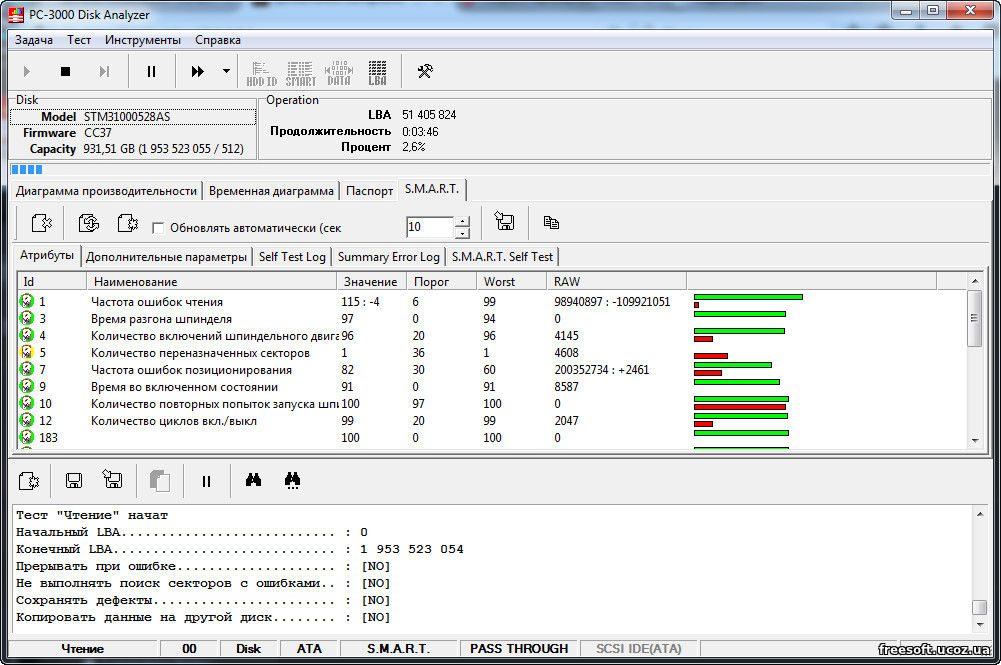The image size is (1001, 665).
Task: Click the Find next binoculars icon
Action: pos(292,481)
